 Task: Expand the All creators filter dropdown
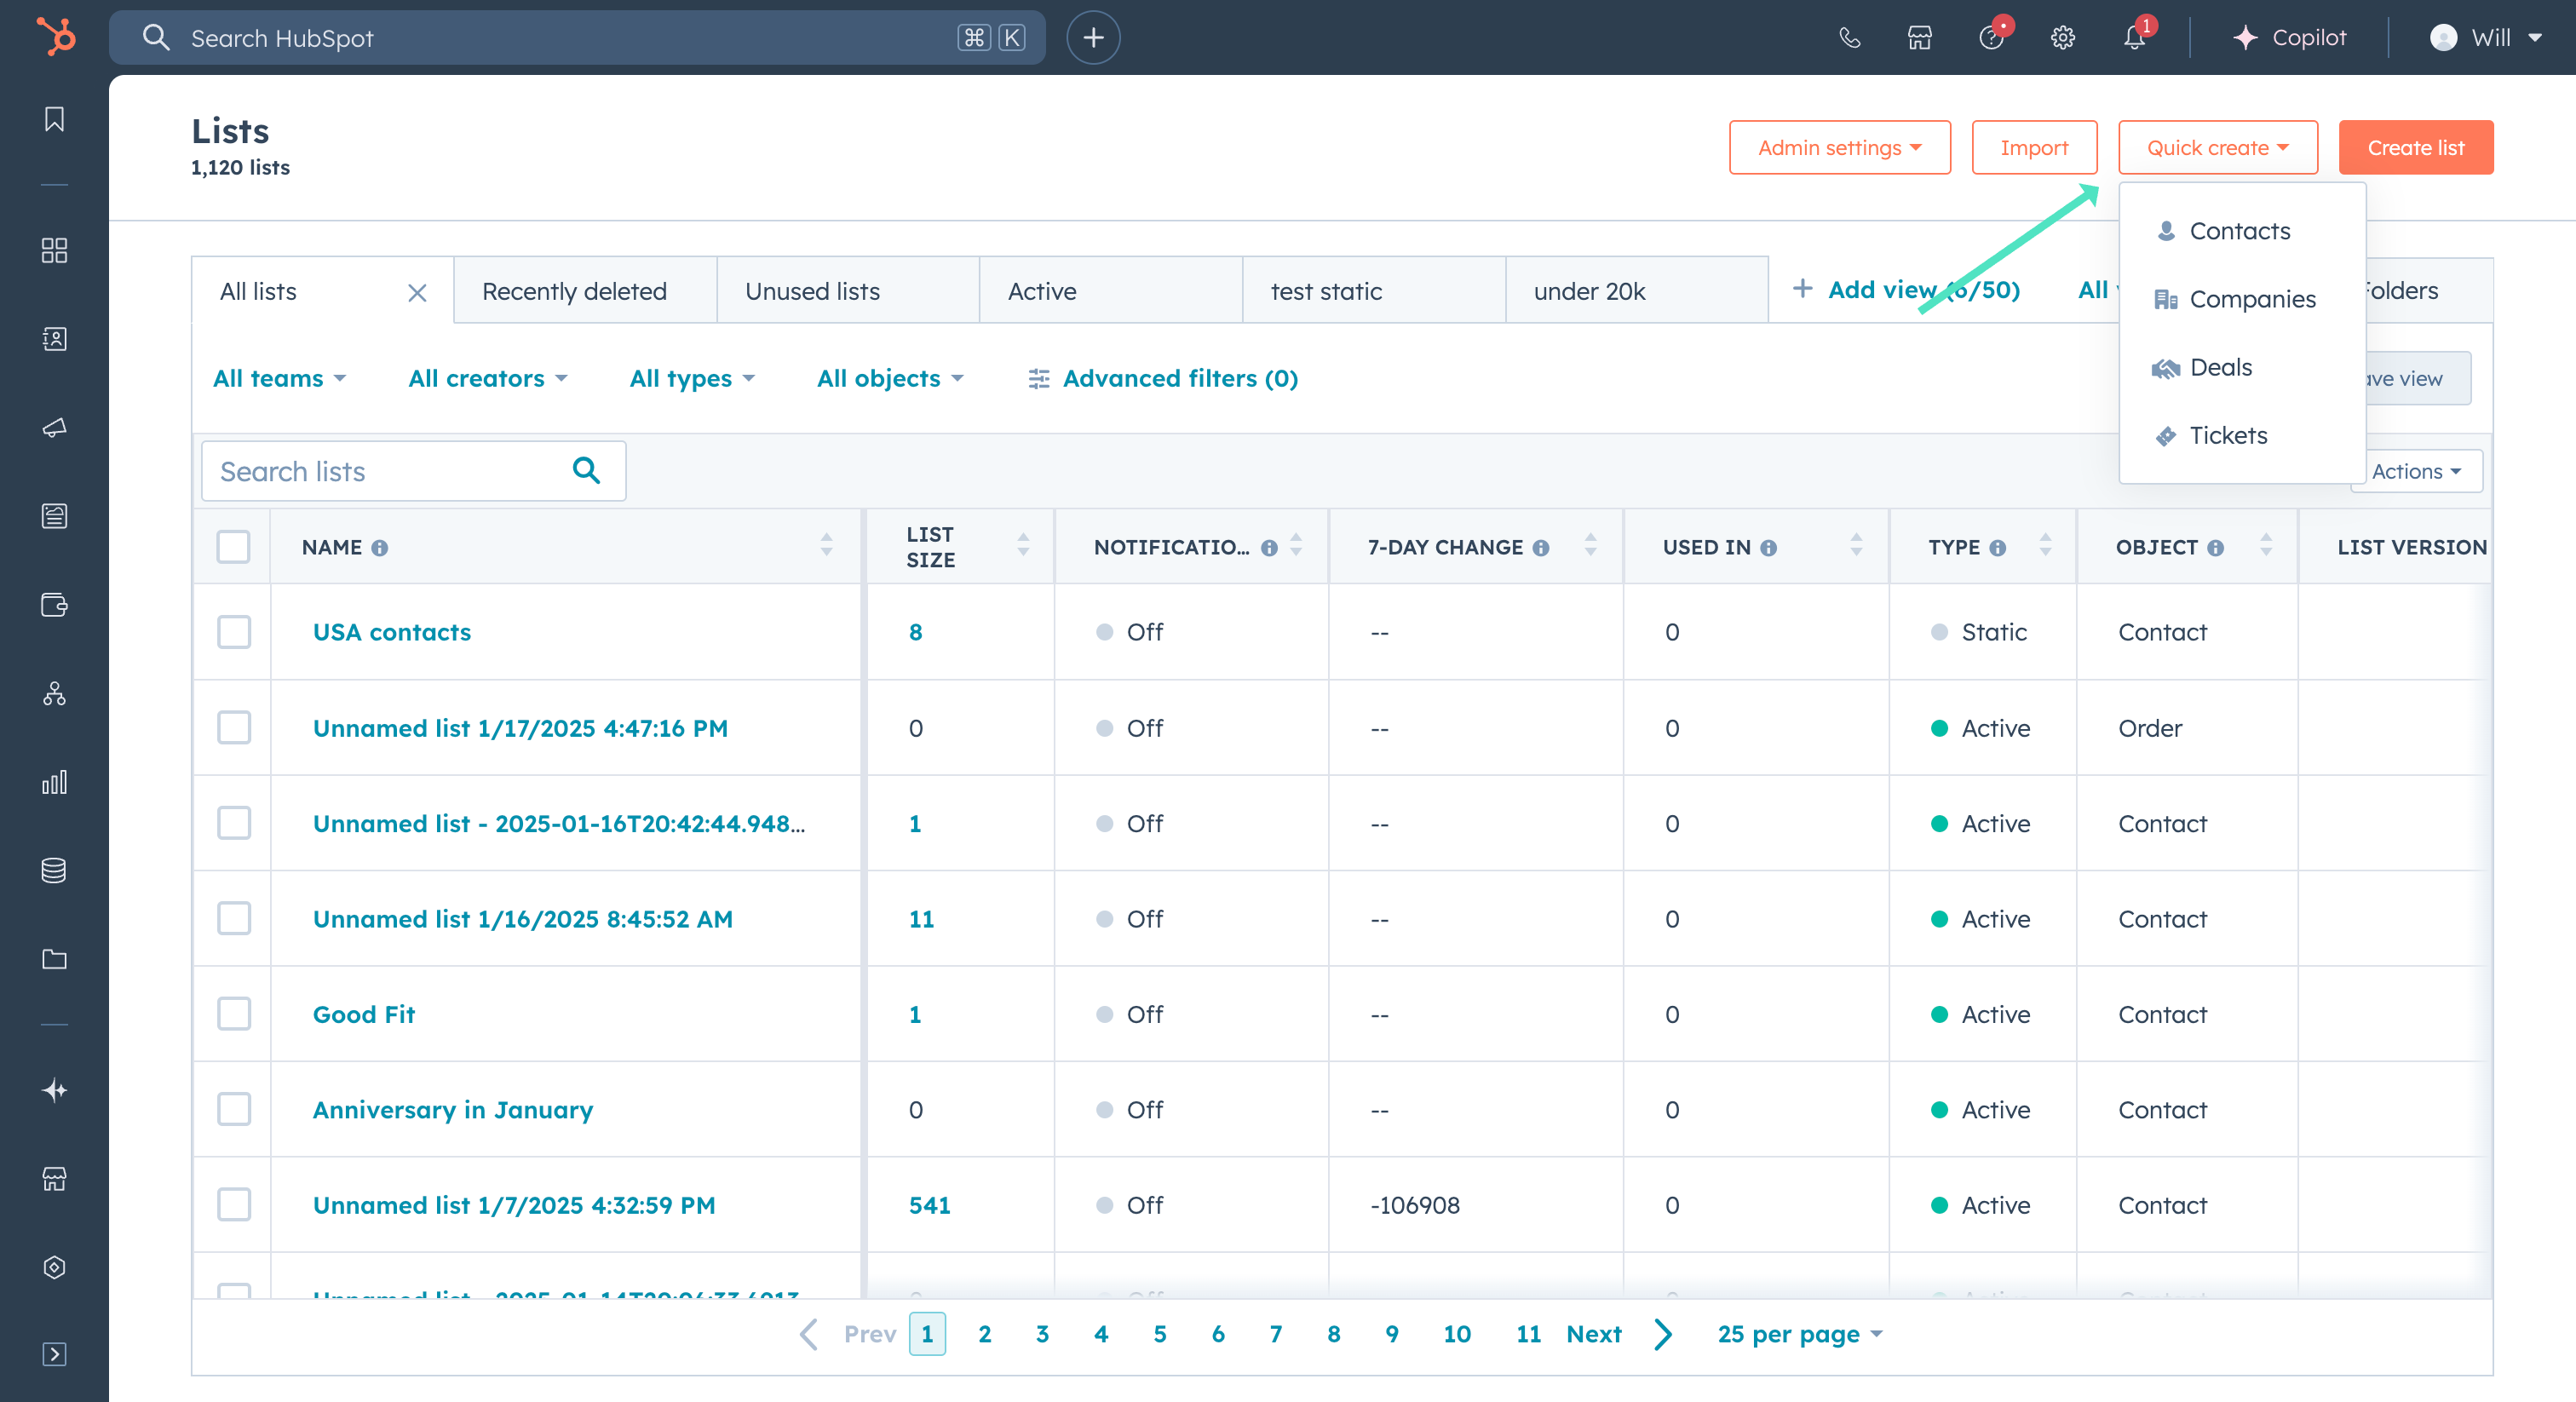[x=487, y=379]
